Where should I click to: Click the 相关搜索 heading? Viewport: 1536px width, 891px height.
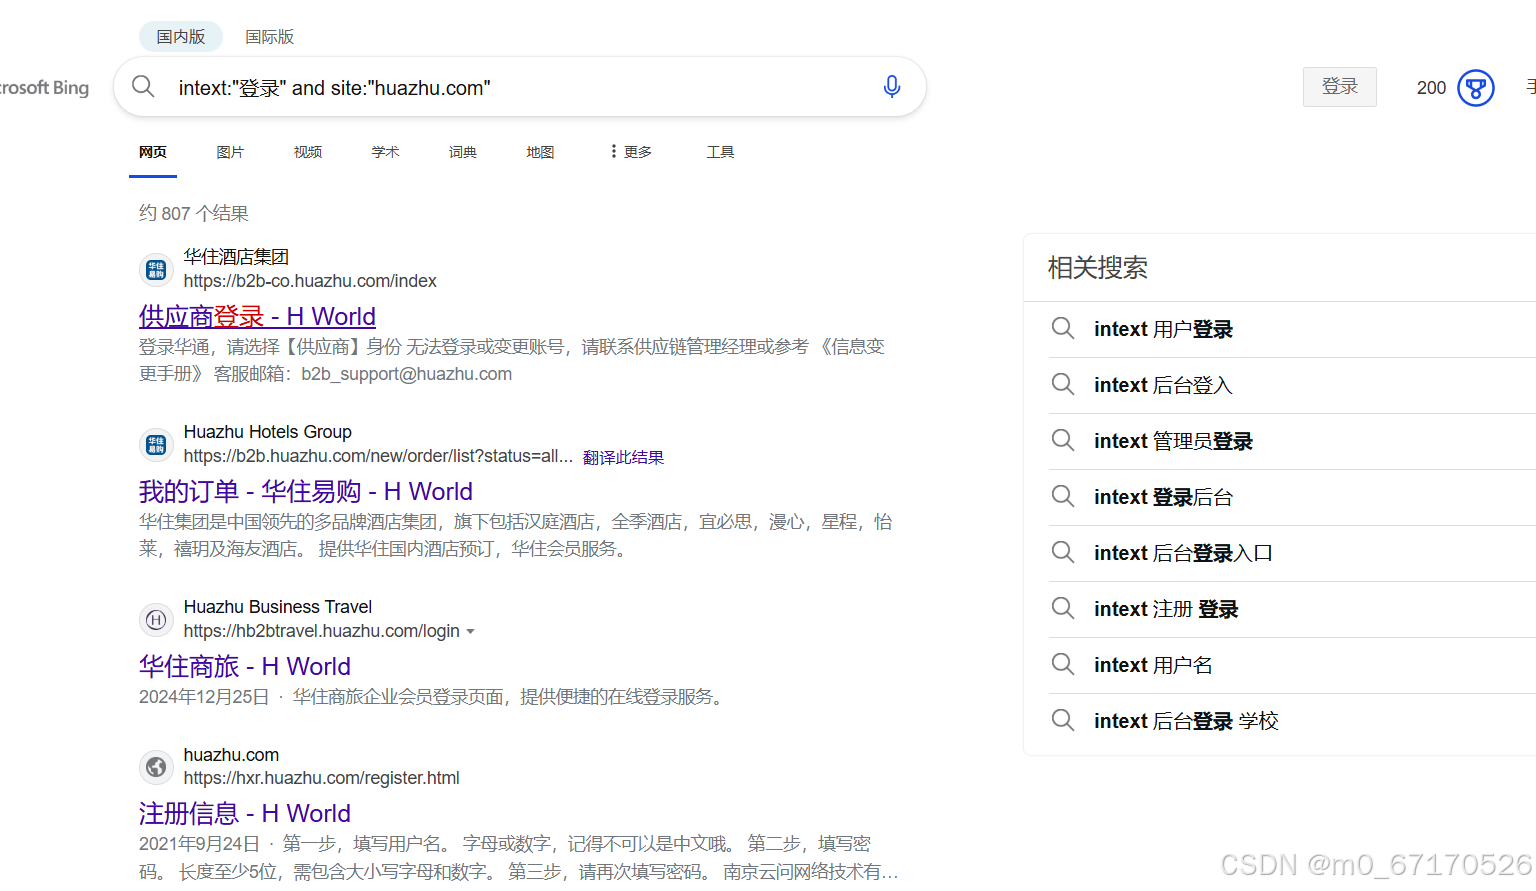(1097, 268)
